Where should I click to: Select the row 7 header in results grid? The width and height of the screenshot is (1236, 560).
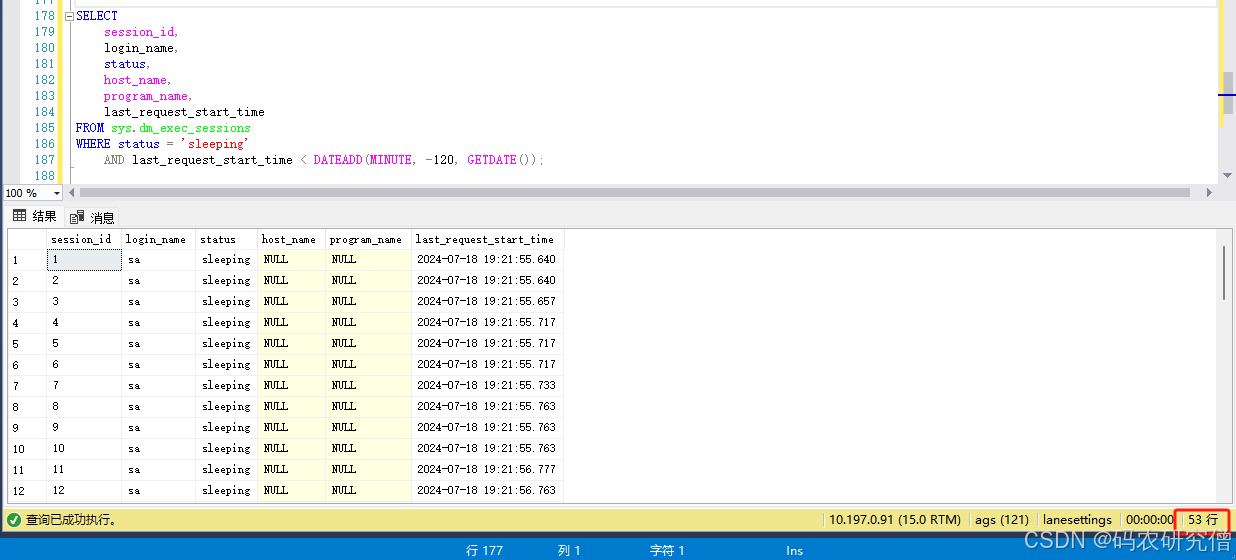(x=27, y=386)
